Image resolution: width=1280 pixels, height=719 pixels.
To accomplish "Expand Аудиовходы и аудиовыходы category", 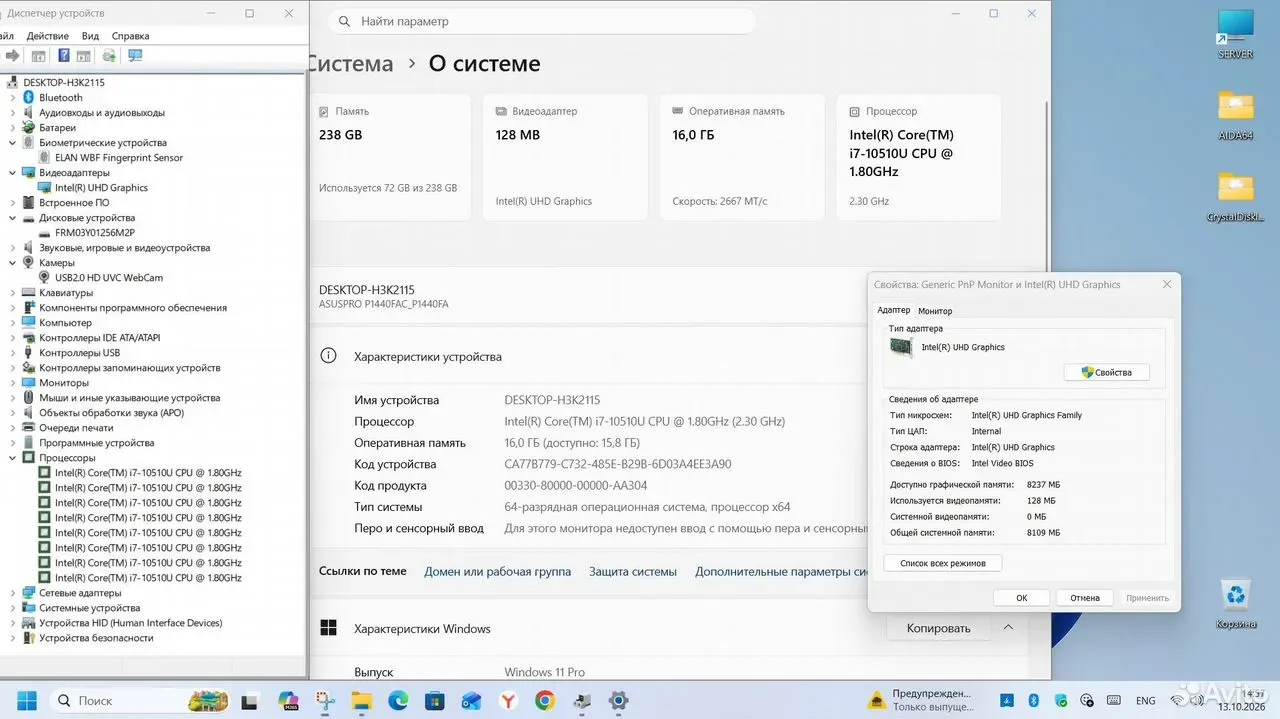I will click(12, 112).
